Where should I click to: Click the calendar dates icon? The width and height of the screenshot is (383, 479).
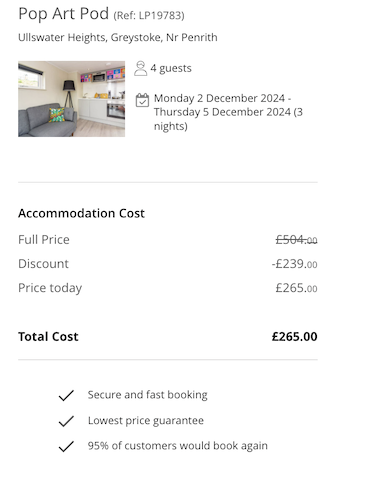coord(142,100)
